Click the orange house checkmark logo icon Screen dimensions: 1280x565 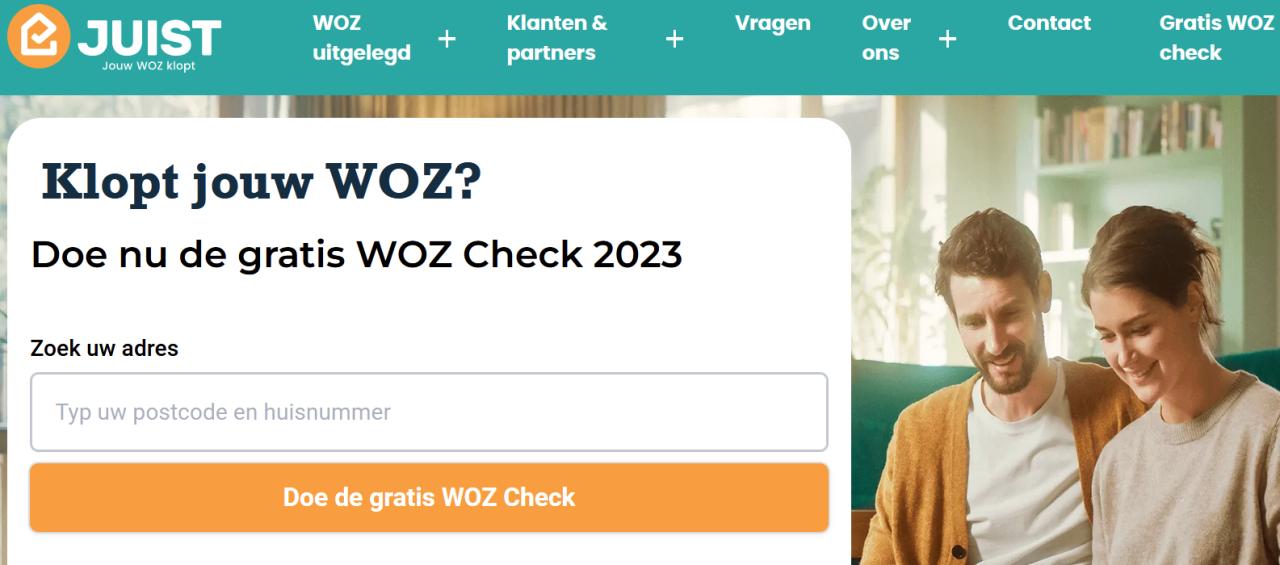(39, 36)
